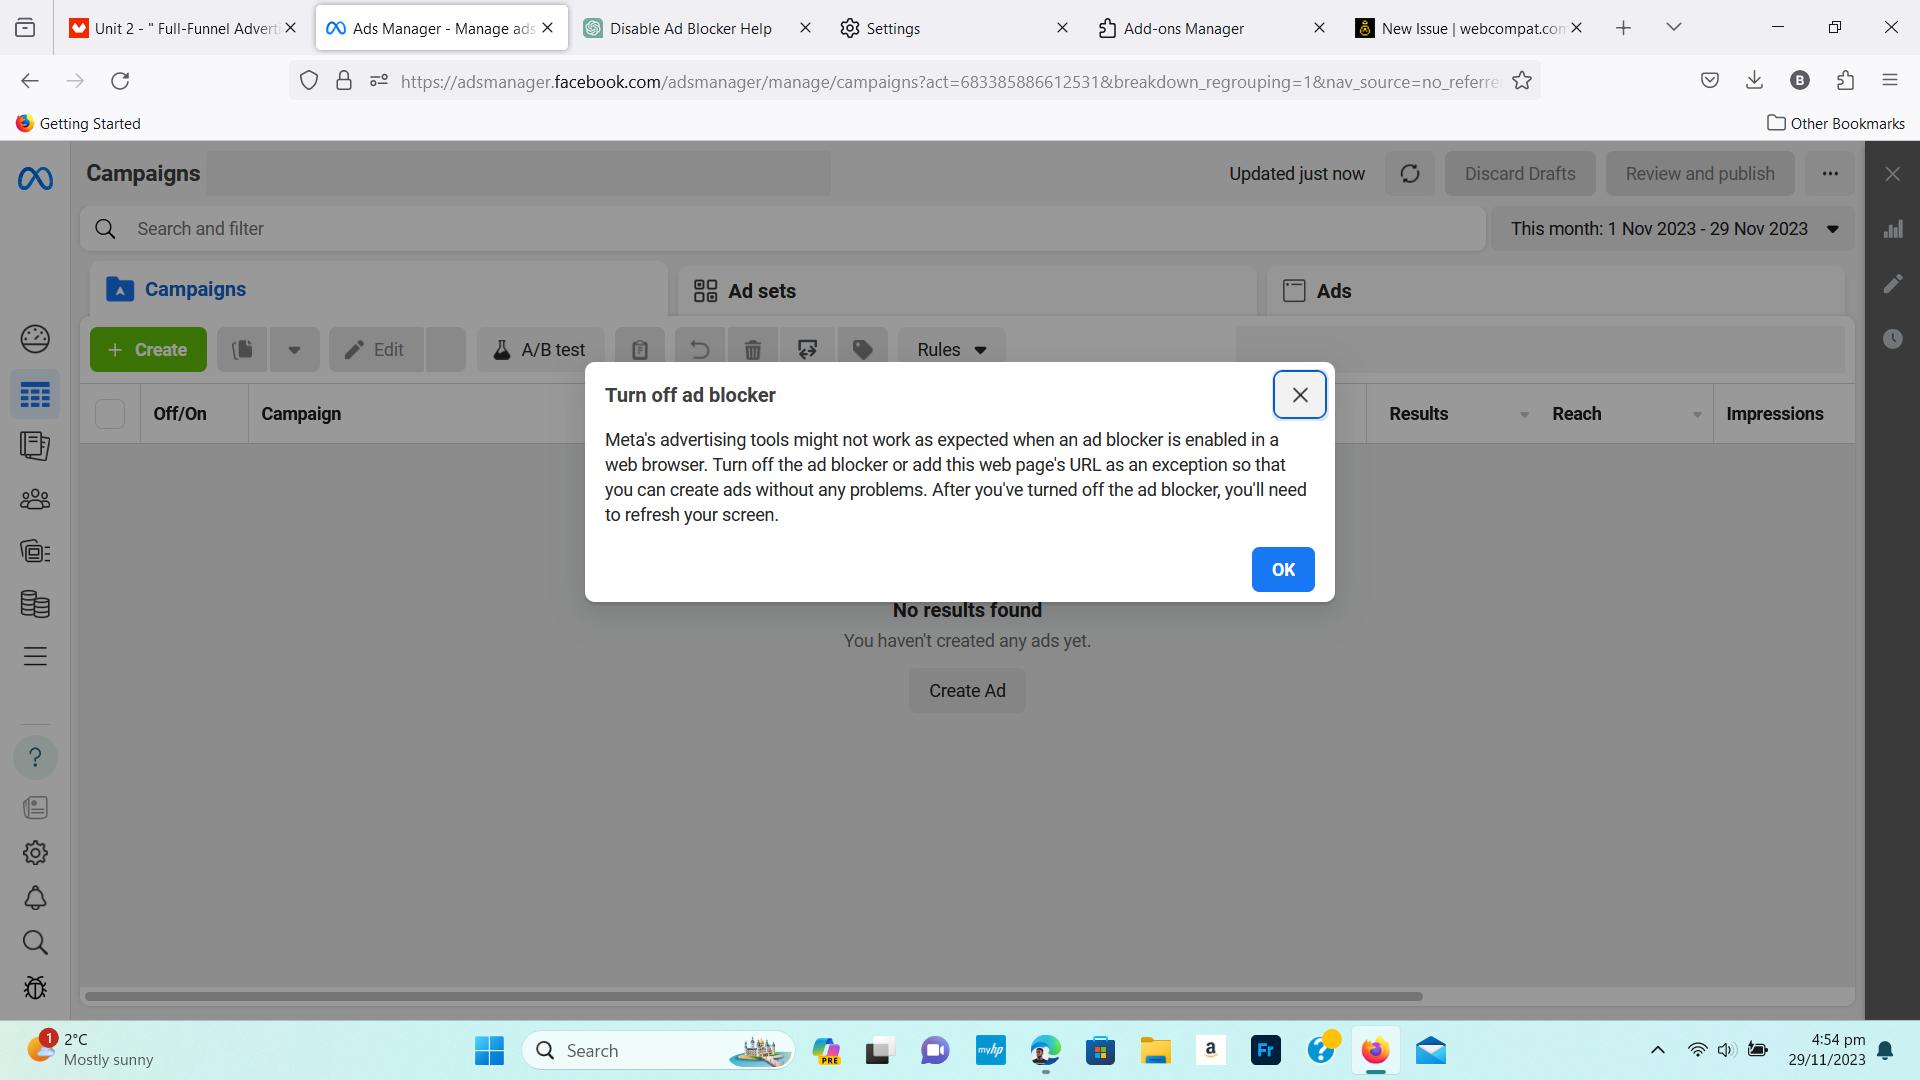Expand the duplicate options dropdown arrow

coord(294,350)
